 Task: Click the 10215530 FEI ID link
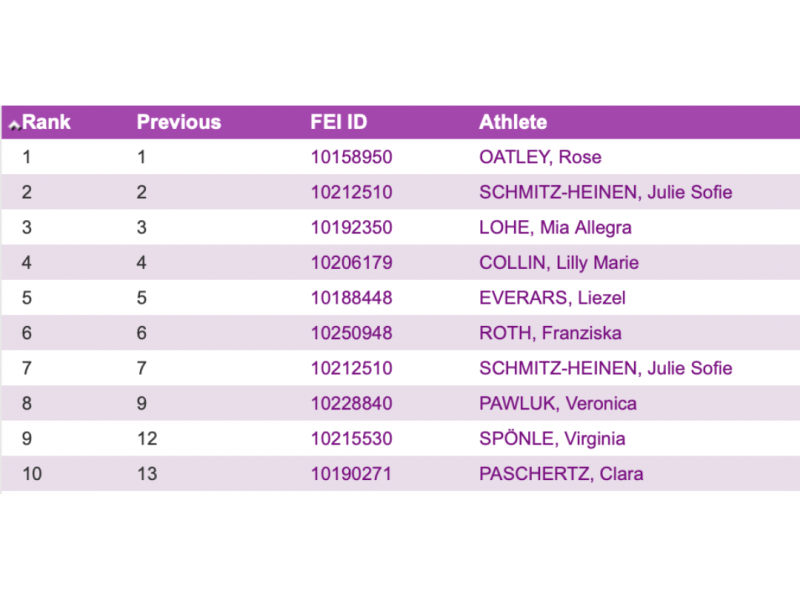point(351,439)
